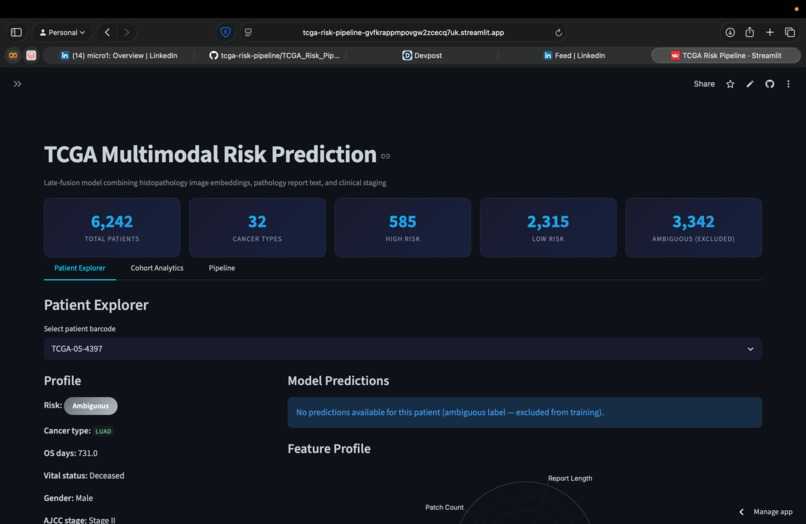The height and width of the screenshot is (524, 806).
Task: Copy the title anchor link icon
Action: (386, 156)
